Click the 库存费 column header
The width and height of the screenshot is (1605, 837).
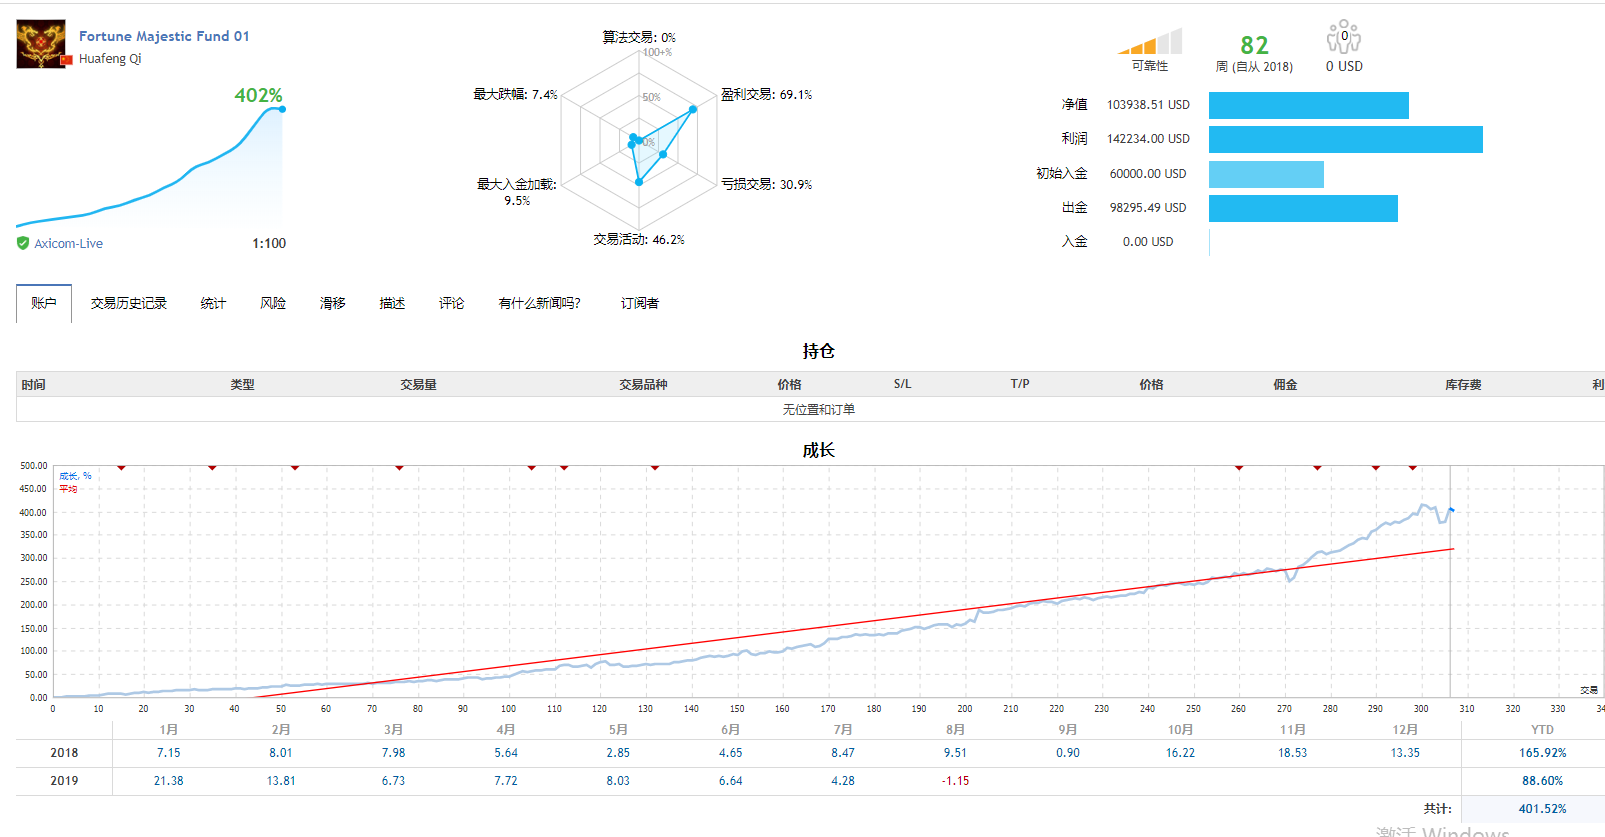point(1463,384)
